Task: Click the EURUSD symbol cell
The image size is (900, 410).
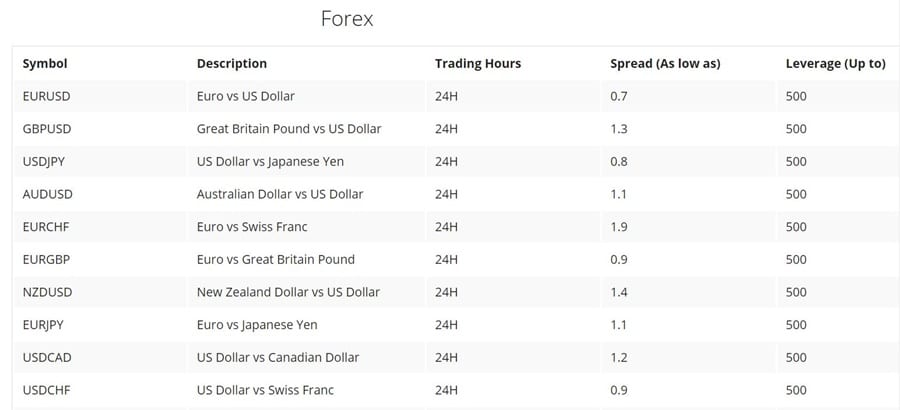Action: coord(47,96)
